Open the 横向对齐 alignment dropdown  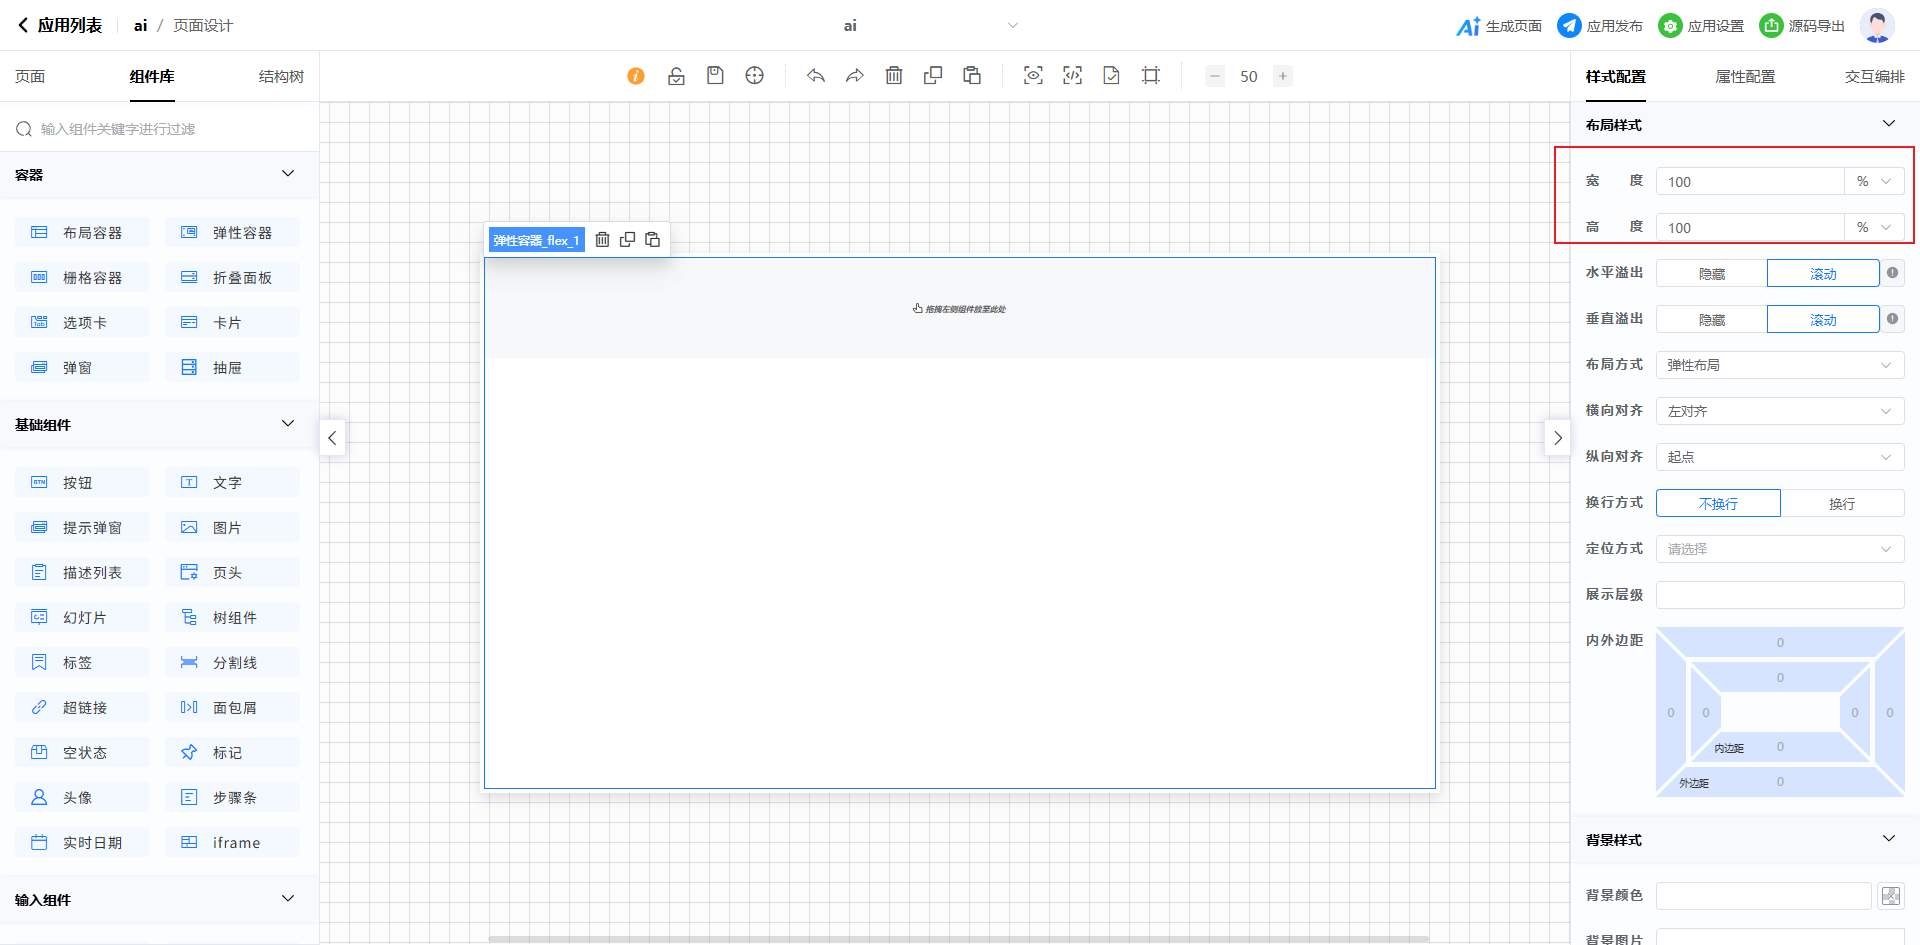[x=1779, y=412]
